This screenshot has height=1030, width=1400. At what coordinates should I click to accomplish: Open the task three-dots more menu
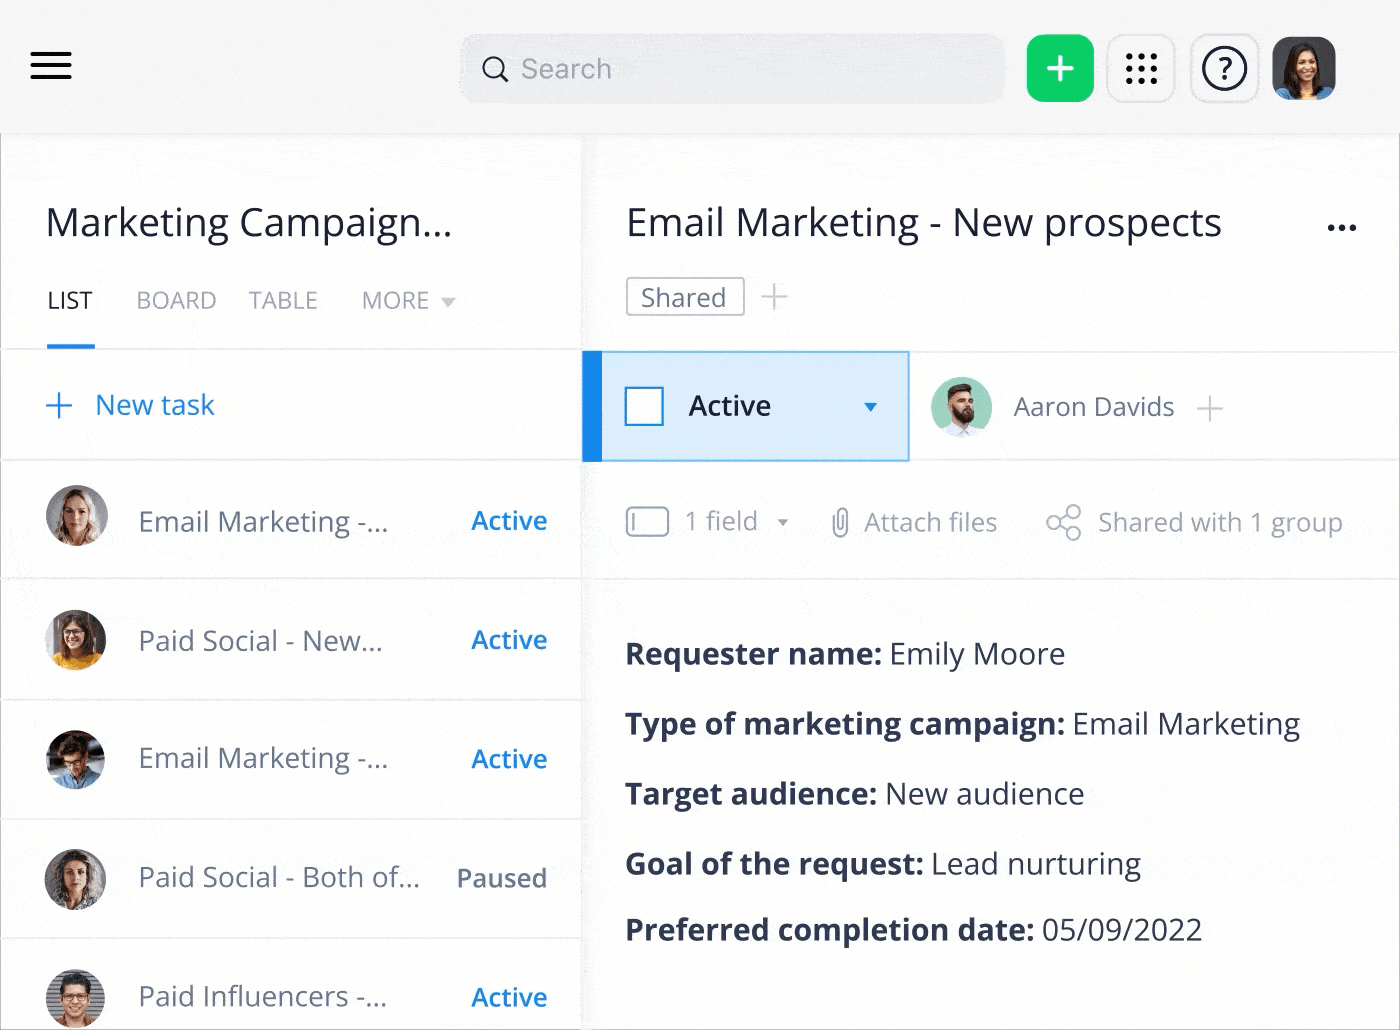[x=1341, y=228]
